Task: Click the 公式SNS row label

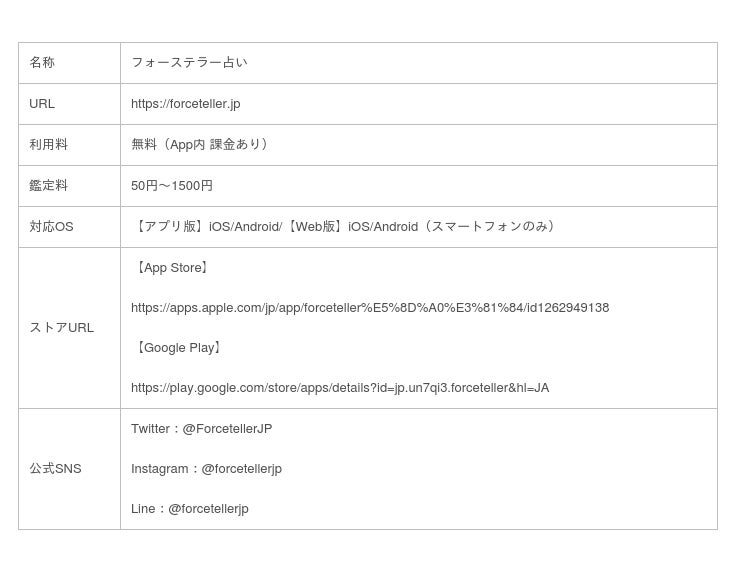Action: tap(55, 469)
